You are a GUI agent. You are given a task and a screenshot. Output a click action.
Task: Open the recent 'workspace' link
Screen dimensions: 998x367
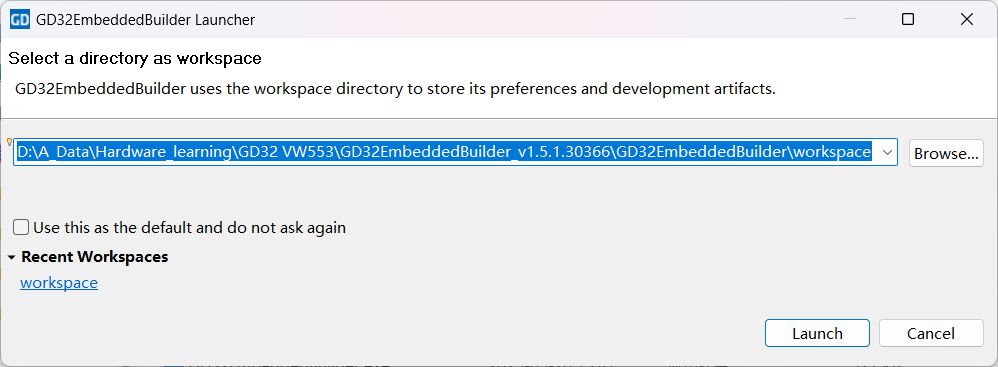tap(59, 282)
